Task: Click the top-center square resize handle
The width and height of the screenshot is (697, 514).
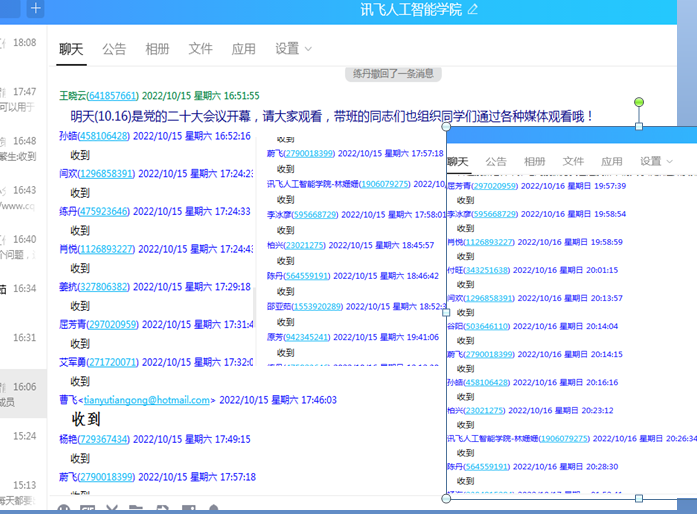Action: (639, 126)
